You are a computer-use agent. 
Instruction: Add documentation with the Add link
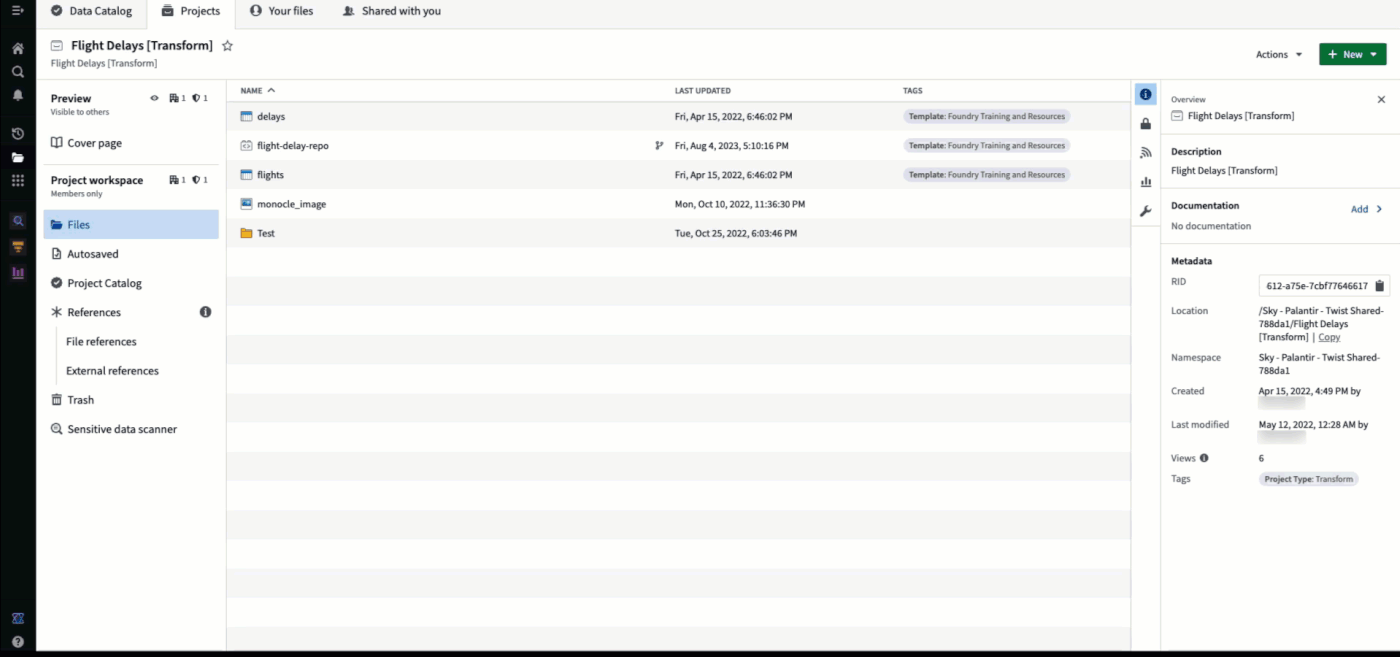1359,209
